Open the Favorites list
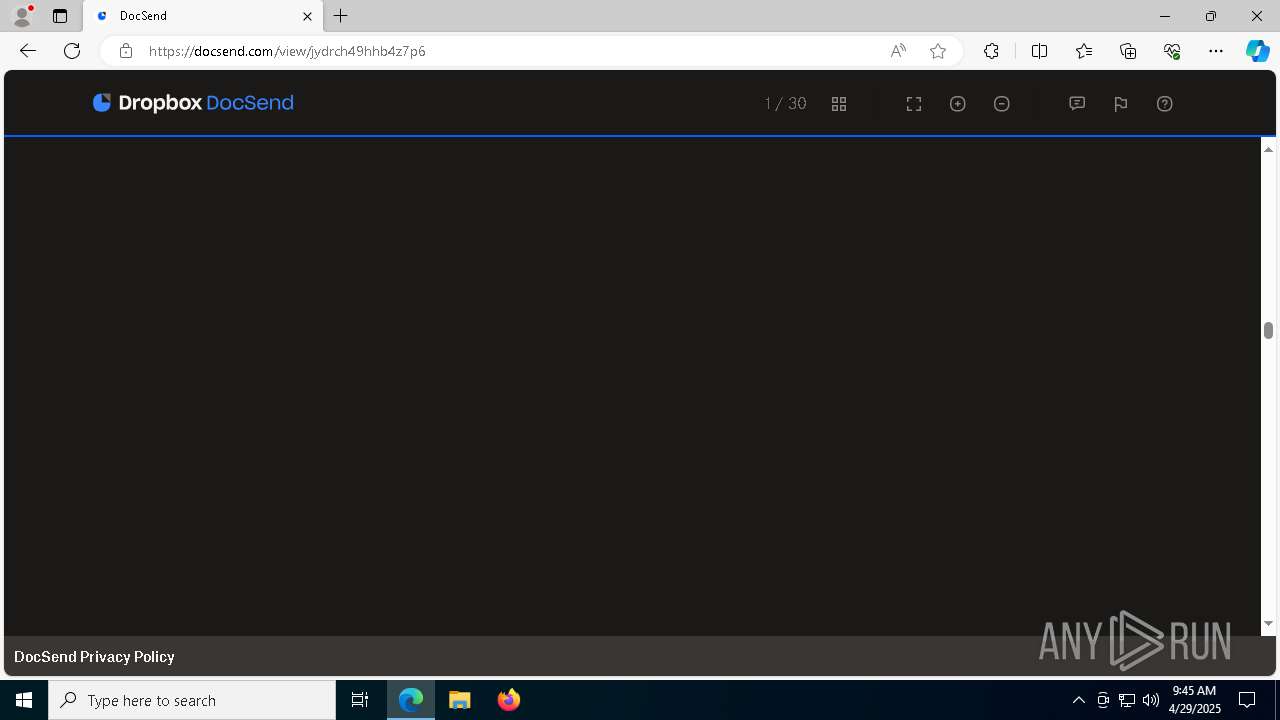Viewport: 1280px width, 720px height. [x=1084, y=51]
